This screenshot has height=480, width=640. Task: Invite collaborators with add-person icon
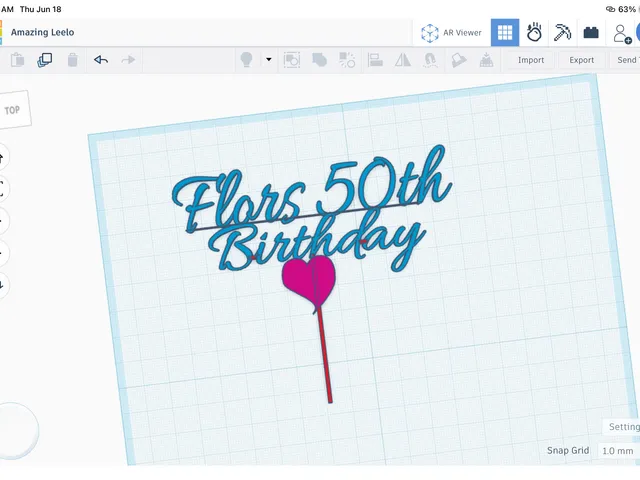[622, 33]
